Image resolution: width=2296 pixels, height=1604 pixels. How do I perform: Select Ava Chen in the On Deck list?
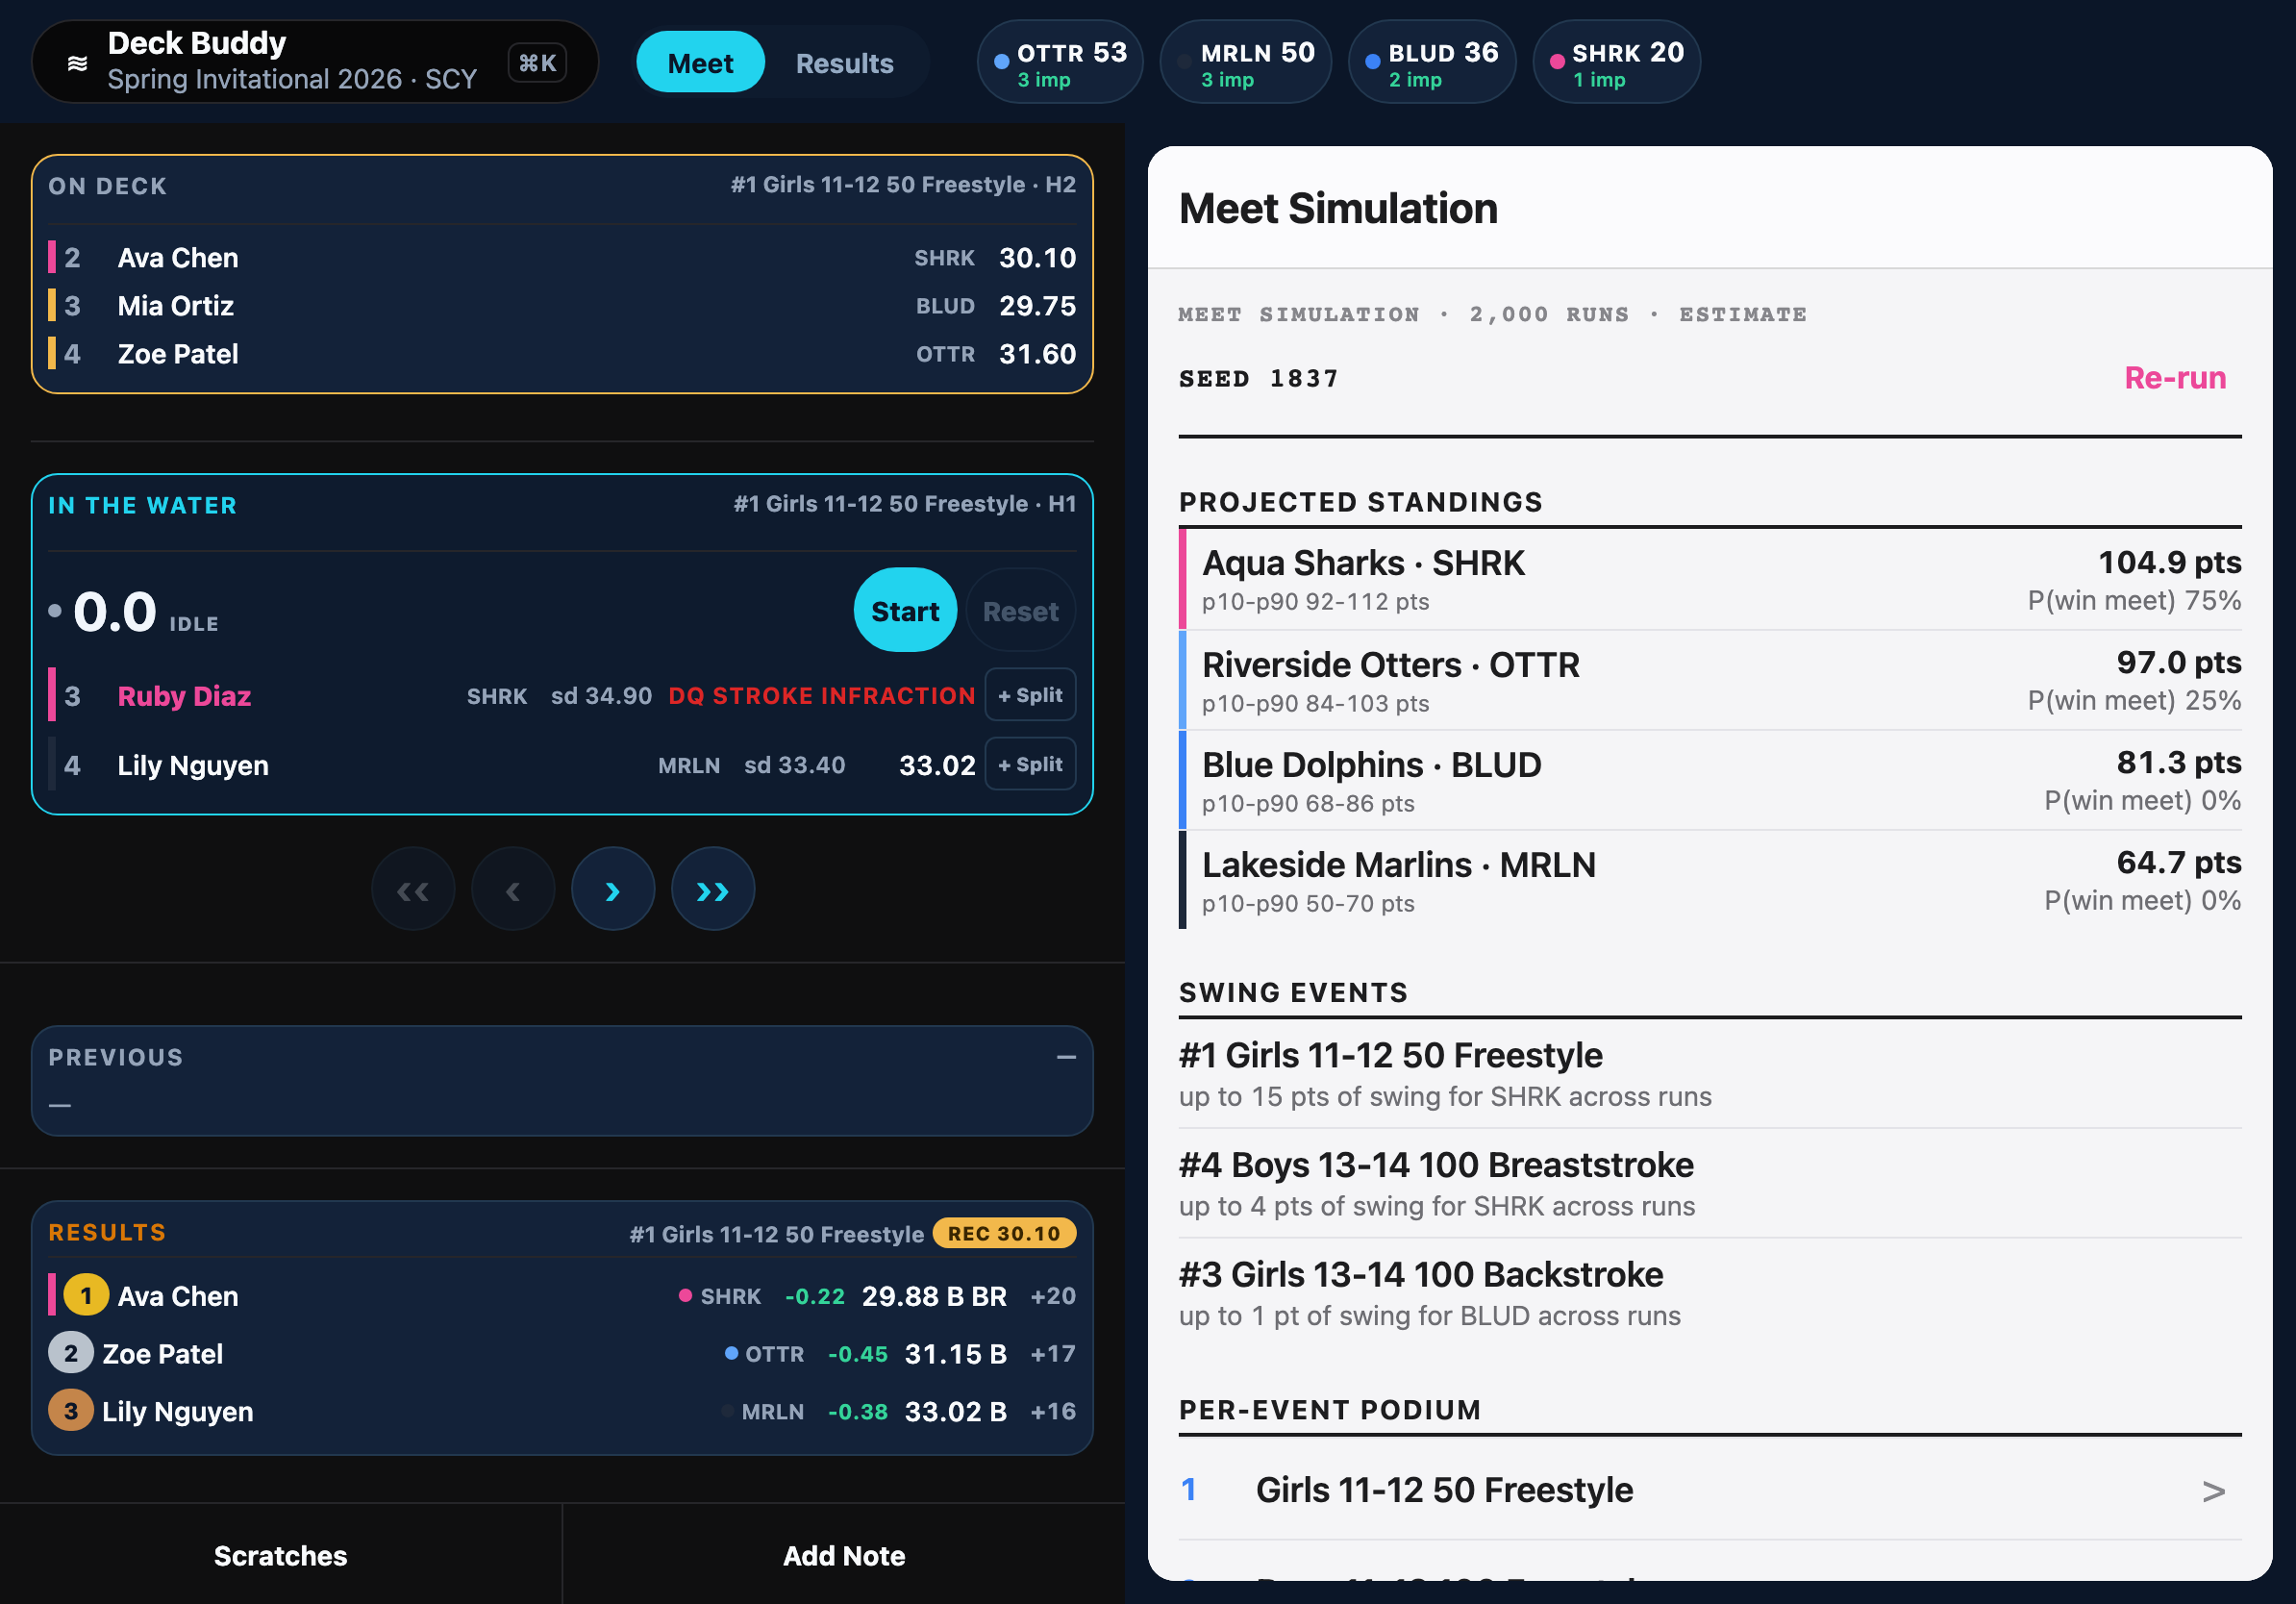[562, 257]
